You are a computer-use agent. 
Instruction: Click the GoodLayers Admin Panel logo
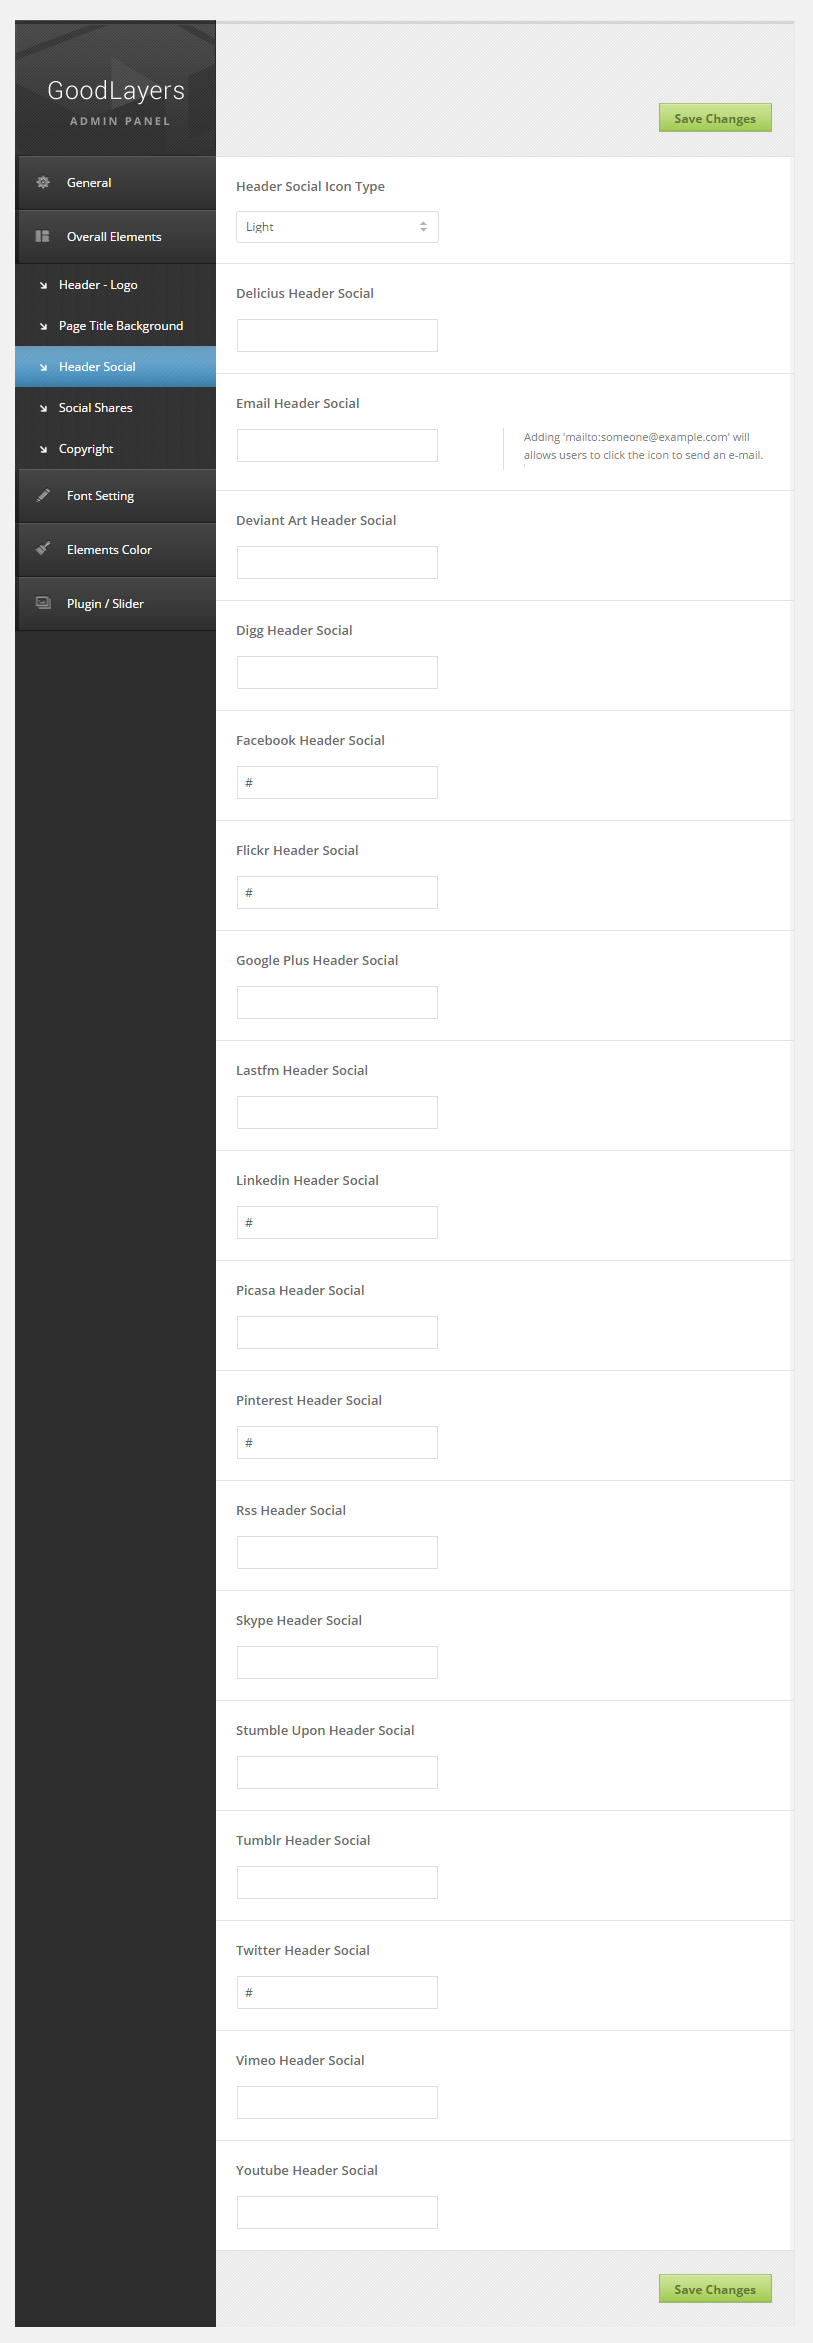[x=116, y=101]
